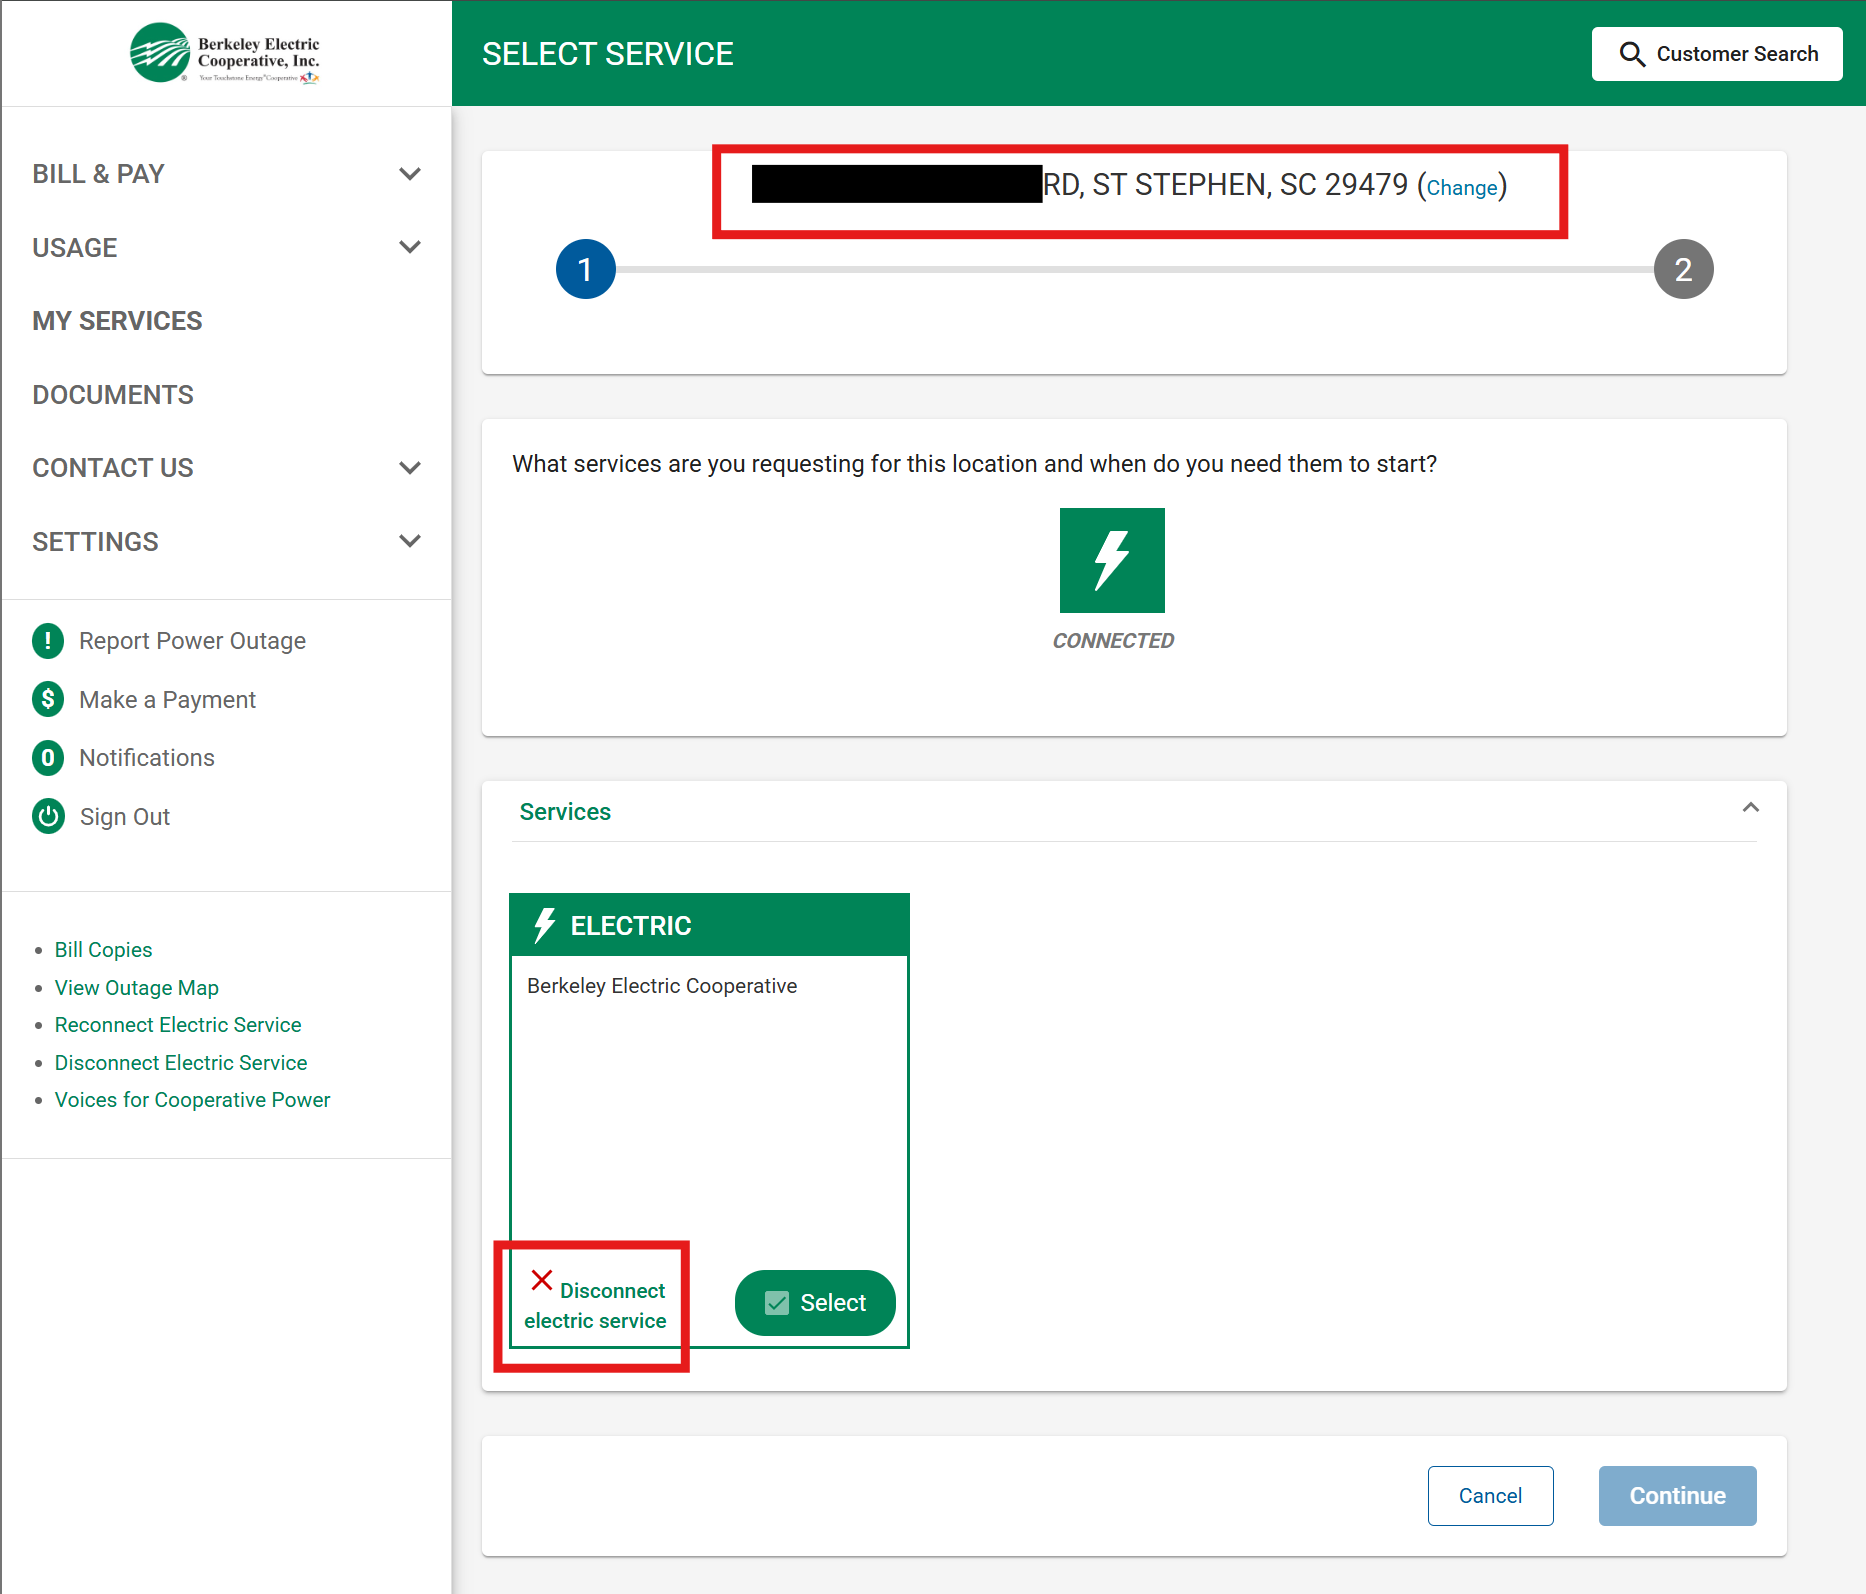Click the Sign Out power icon
This screenshot has width=1866, height=1594.
48,817
